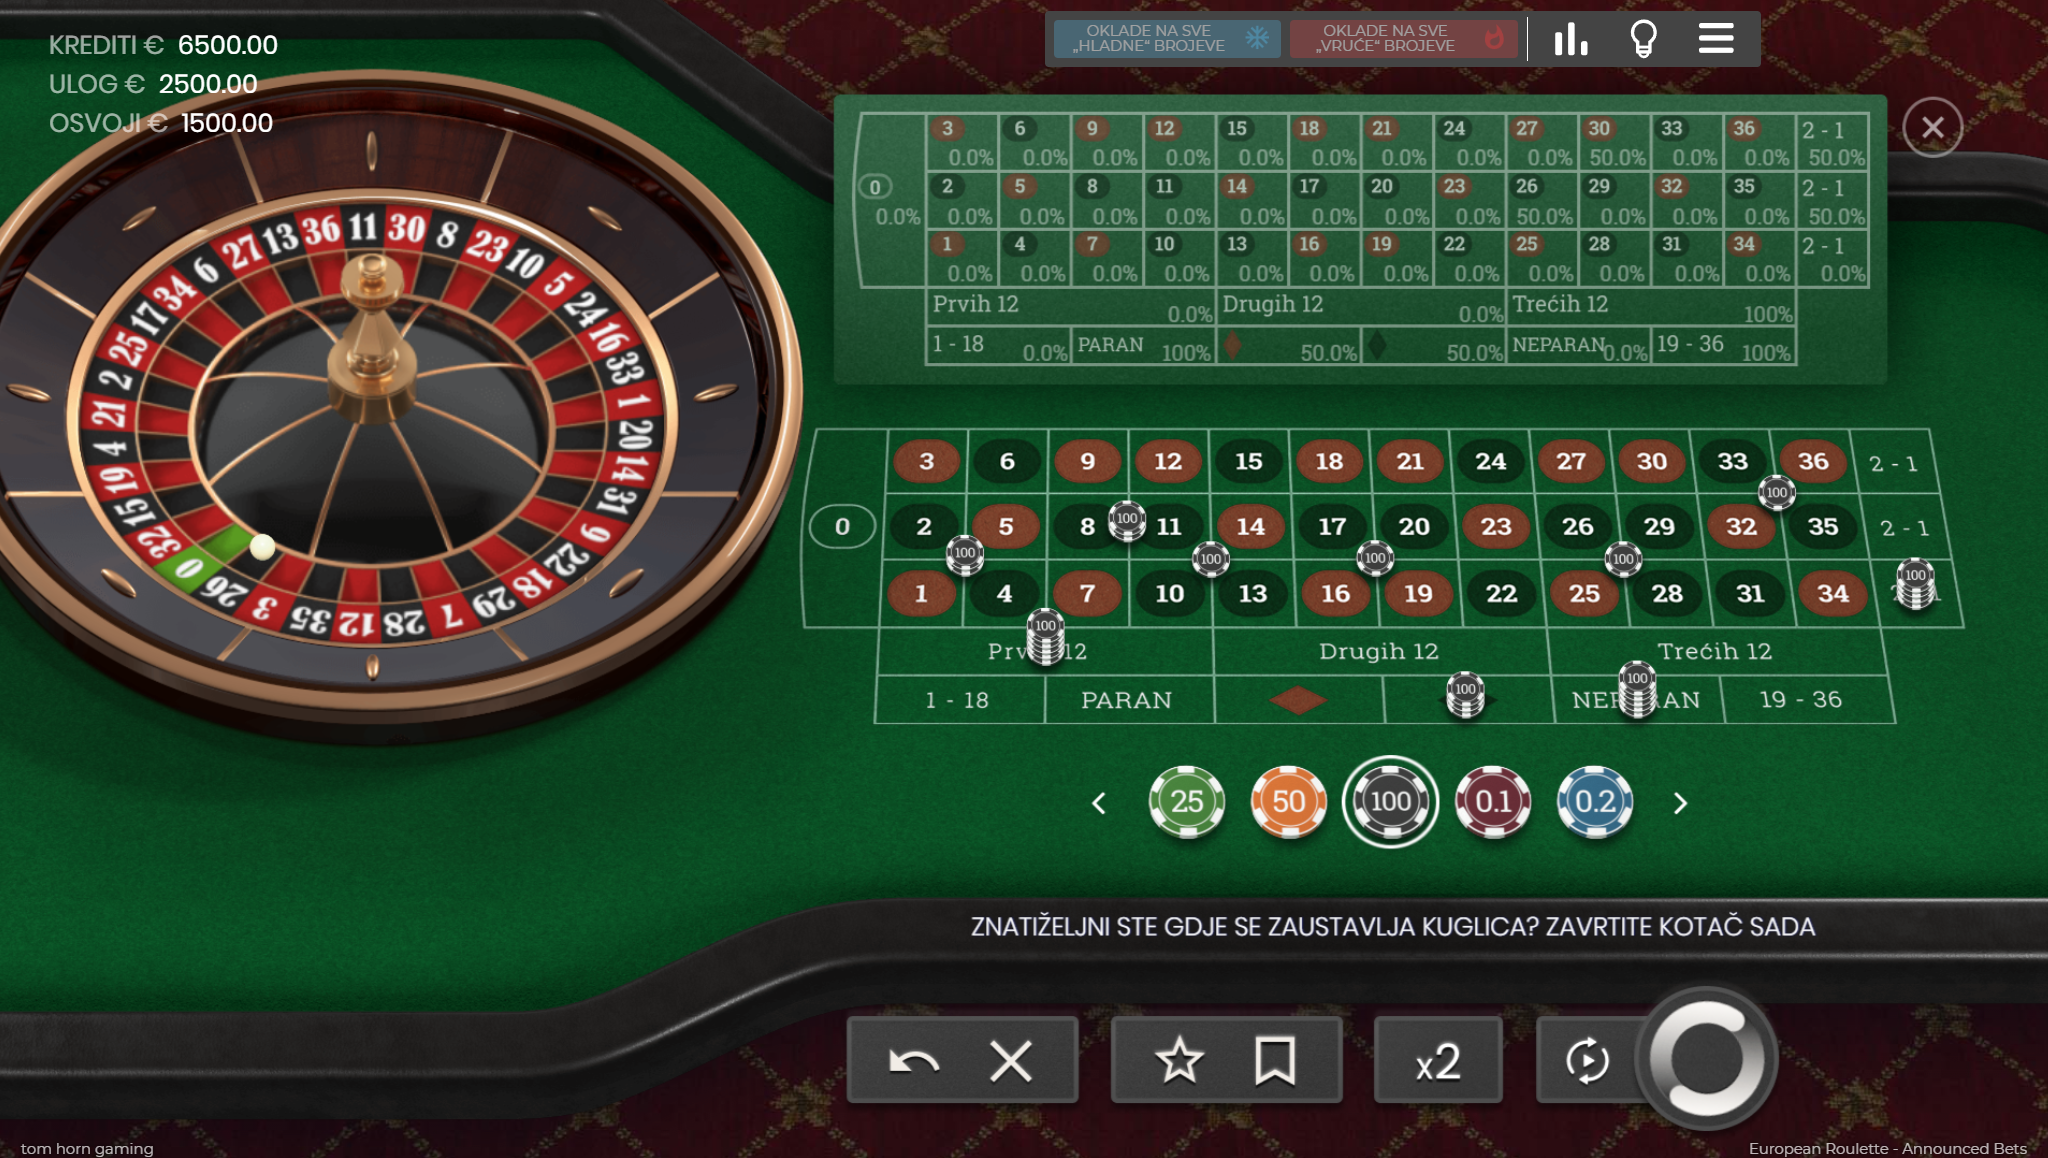
Task: Open the hamburger menu
Action: click(x=1716, y=39)
